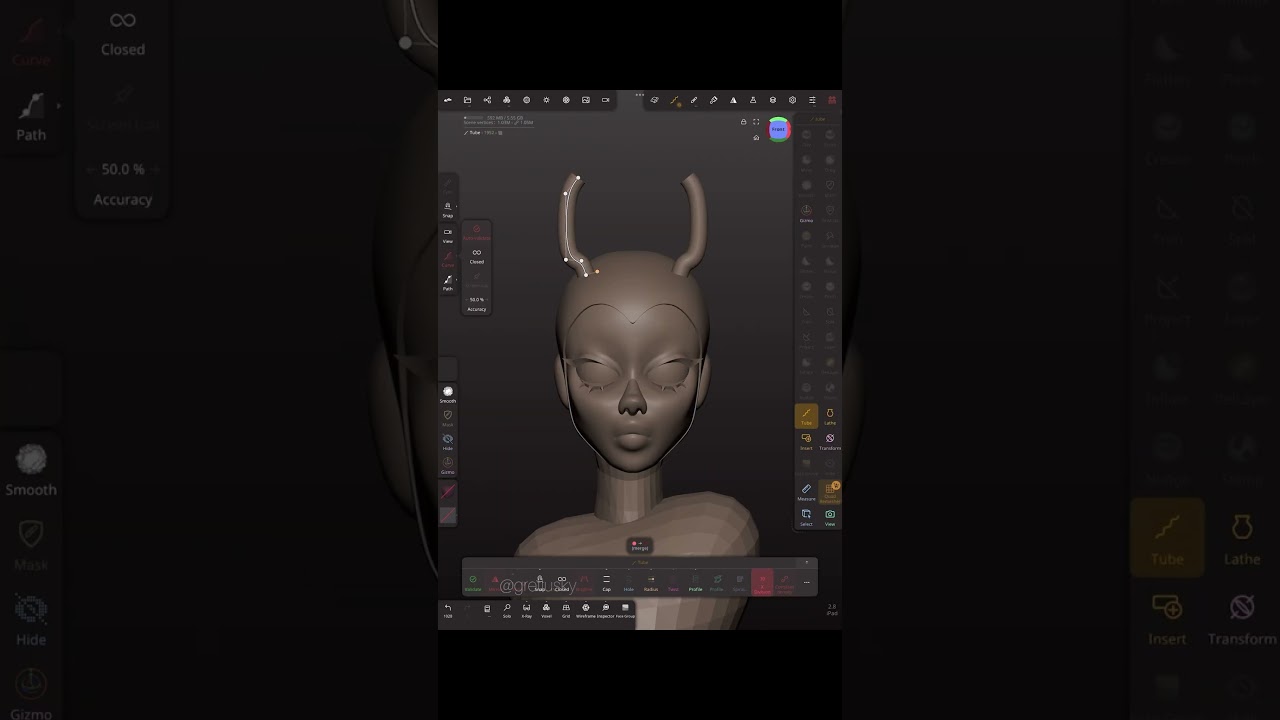This screenshot has width=1280, height=720.
Task: Click the fullscreen frame icon near view cube
Action: click(x=756, y=122)
